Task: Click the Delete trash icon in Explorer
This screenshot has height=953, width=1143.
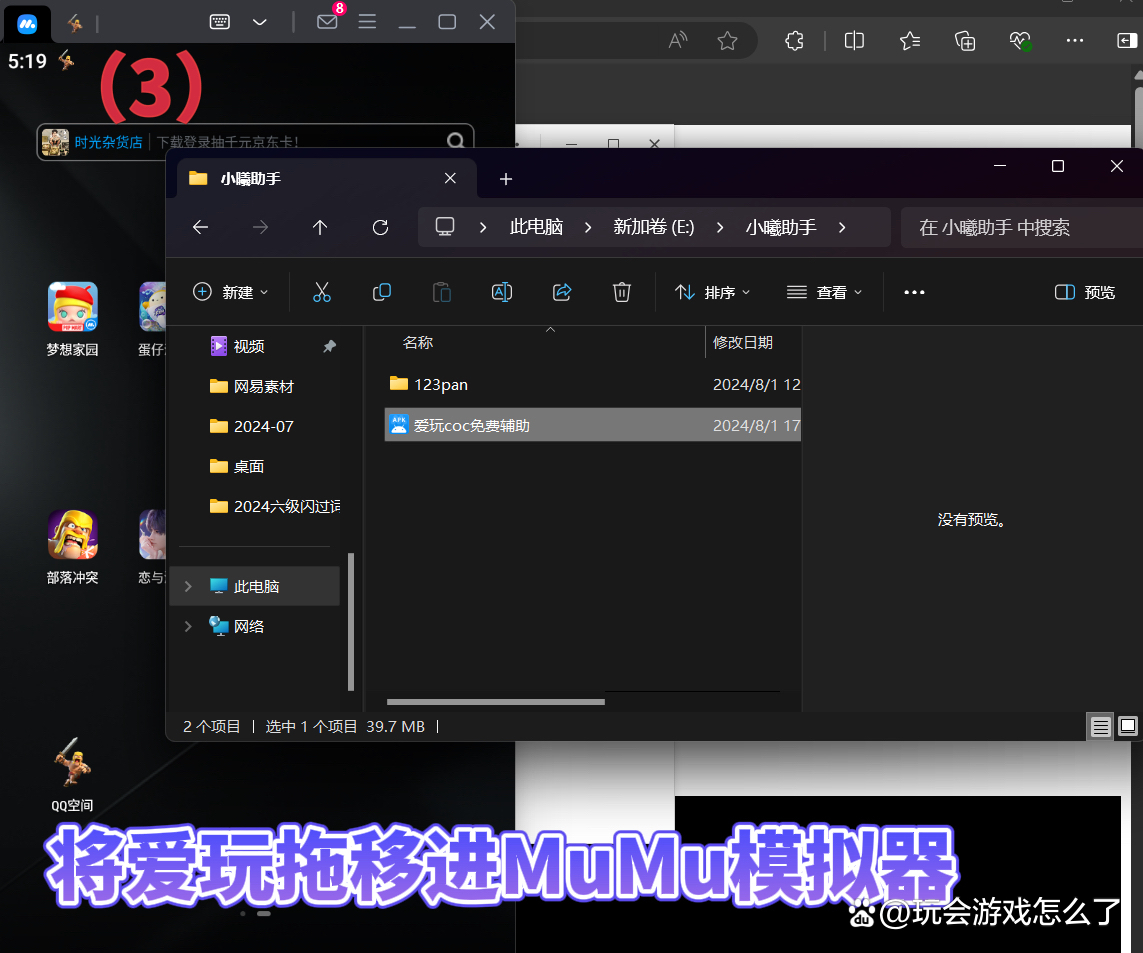Action: [x=622, y=292]
